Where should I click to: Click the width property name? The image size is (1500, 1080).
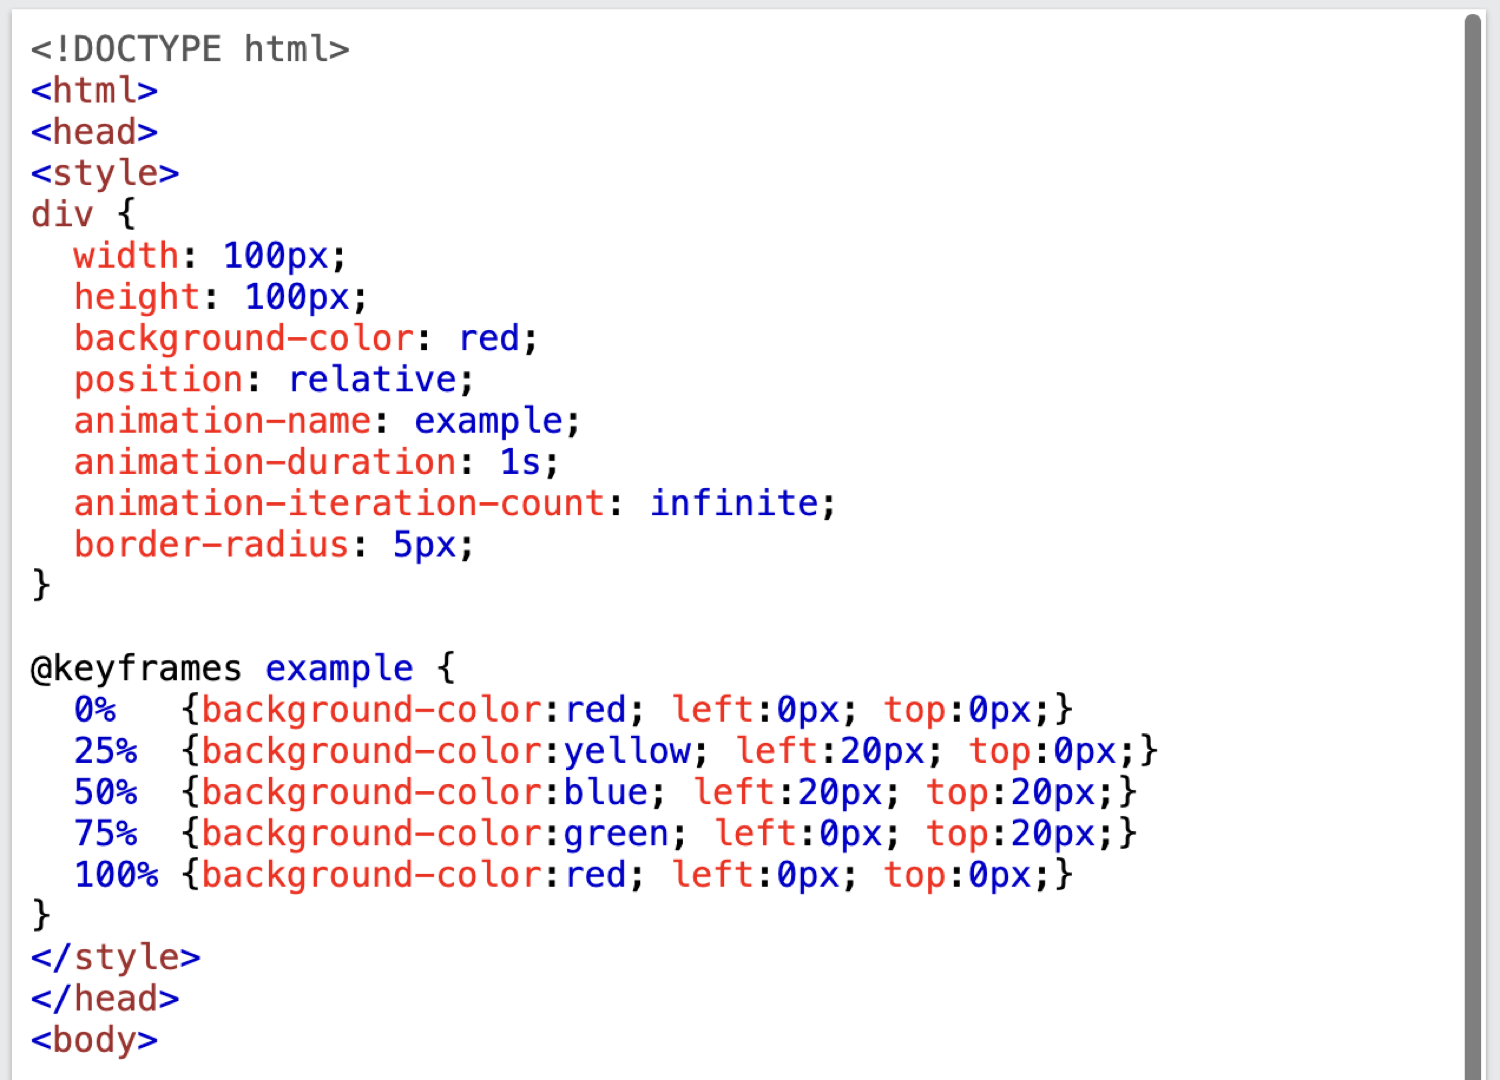pyautogui.click(x=126, y=256)
